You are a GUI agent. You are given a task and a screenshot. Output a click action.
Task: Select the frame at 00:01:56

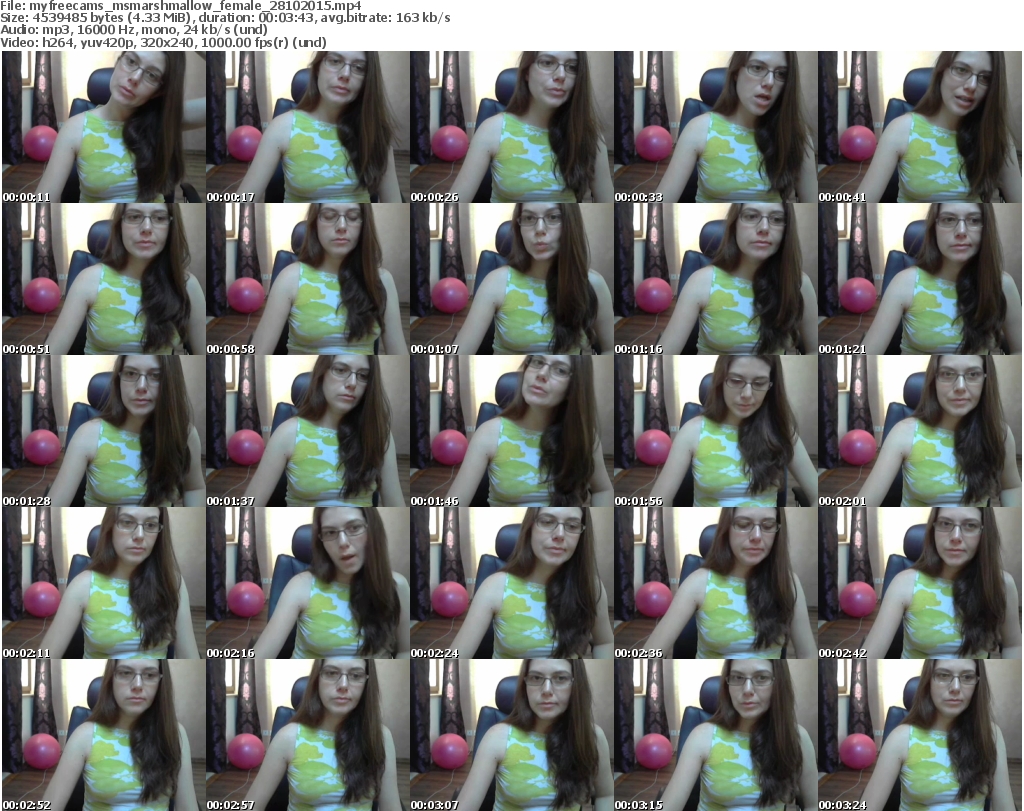[715, 431]
